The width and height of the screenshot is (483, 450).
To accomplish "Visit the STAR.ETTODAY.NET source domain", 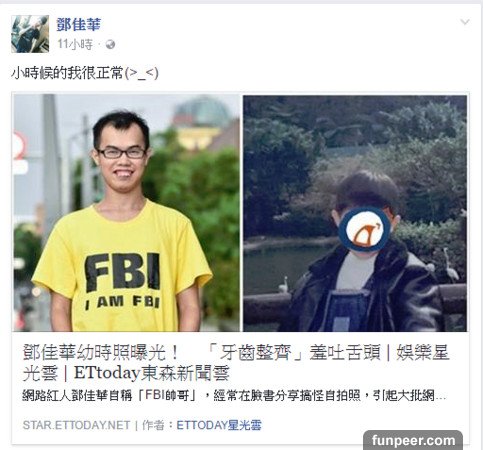I will point(76,425).
